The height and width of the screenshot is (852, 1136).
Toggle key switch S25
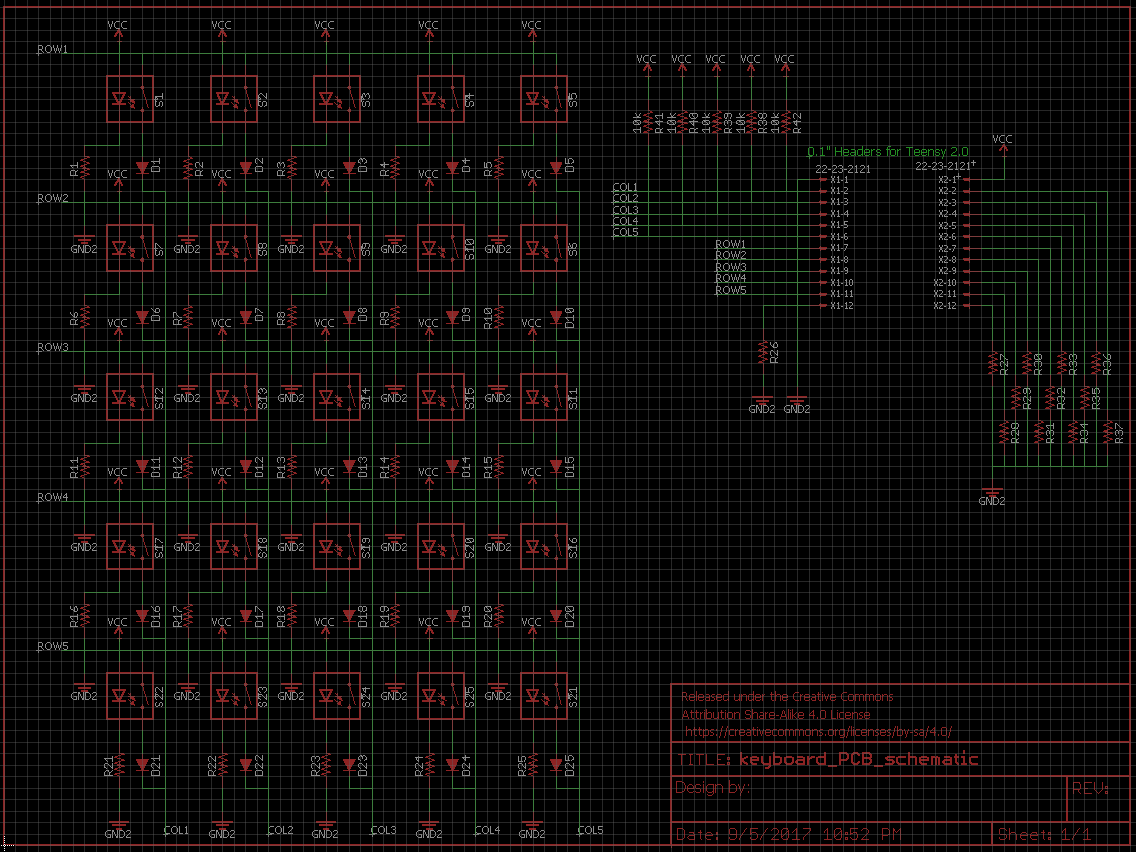click(440, 695)
